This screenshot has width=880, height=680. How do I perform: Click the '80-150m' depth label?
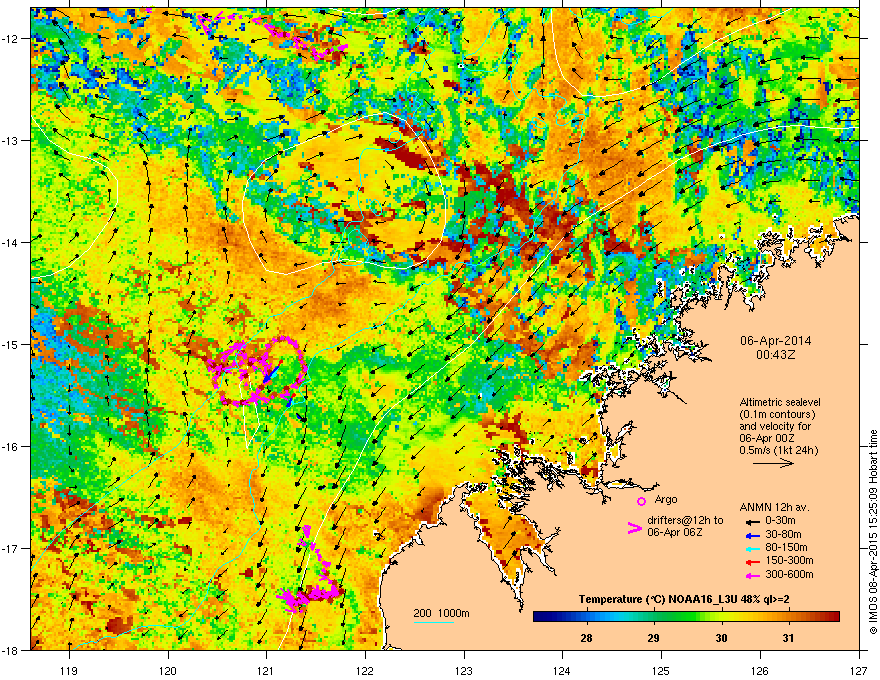(x=786, y=547)
